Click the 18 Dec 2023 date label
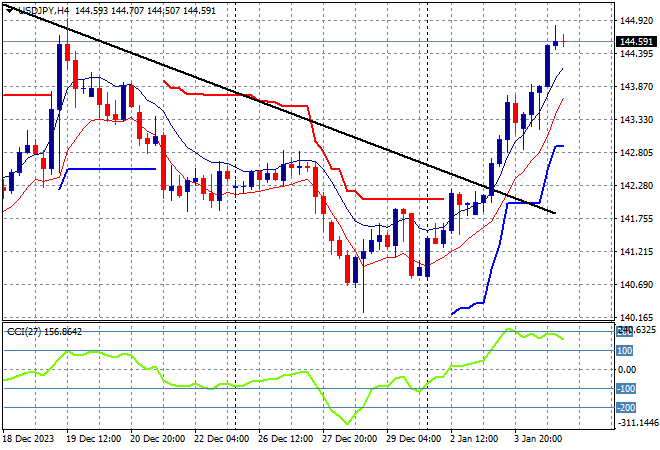The height and width of the screenshot is (450, 660). pos(29,439)
